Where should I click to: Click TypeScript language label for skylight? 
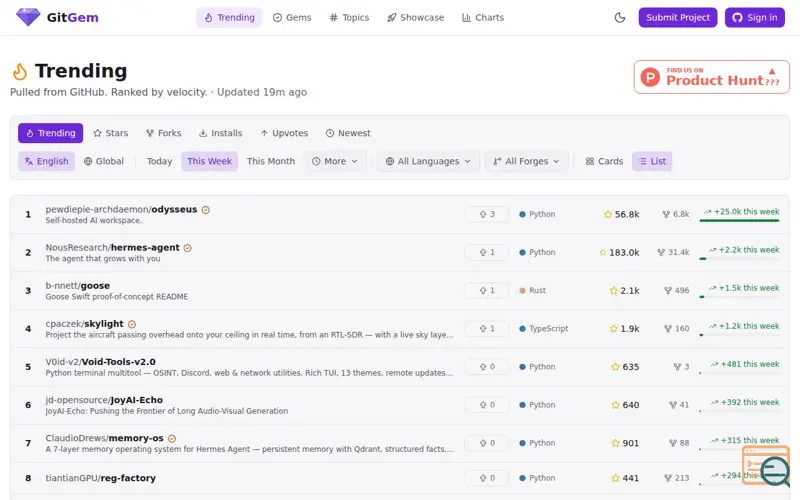pyautogui.click(x=548, y=329)
